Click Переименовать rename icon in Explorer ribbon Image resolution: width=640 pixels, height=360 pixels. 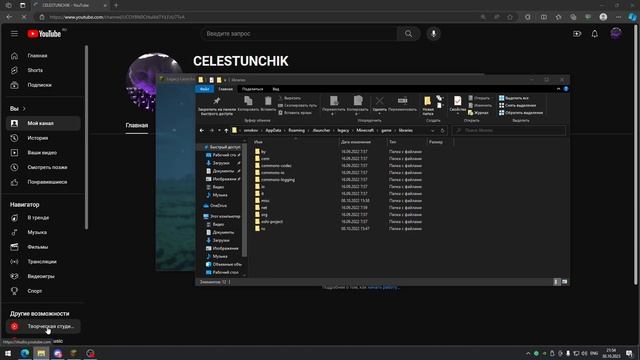coord(402,104)
